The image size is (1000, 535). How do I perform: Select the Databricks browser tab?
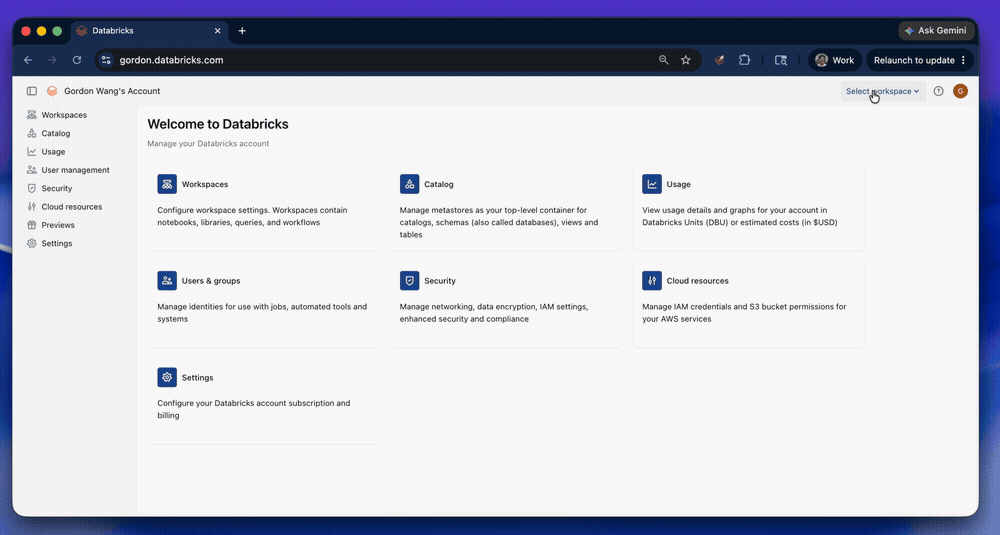pos(150,31)
